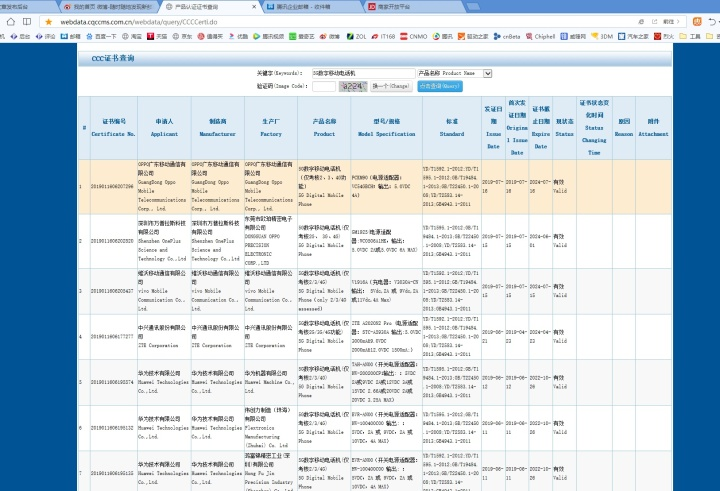Click the undo arrow icon in toolbar

tap(712, 22)
